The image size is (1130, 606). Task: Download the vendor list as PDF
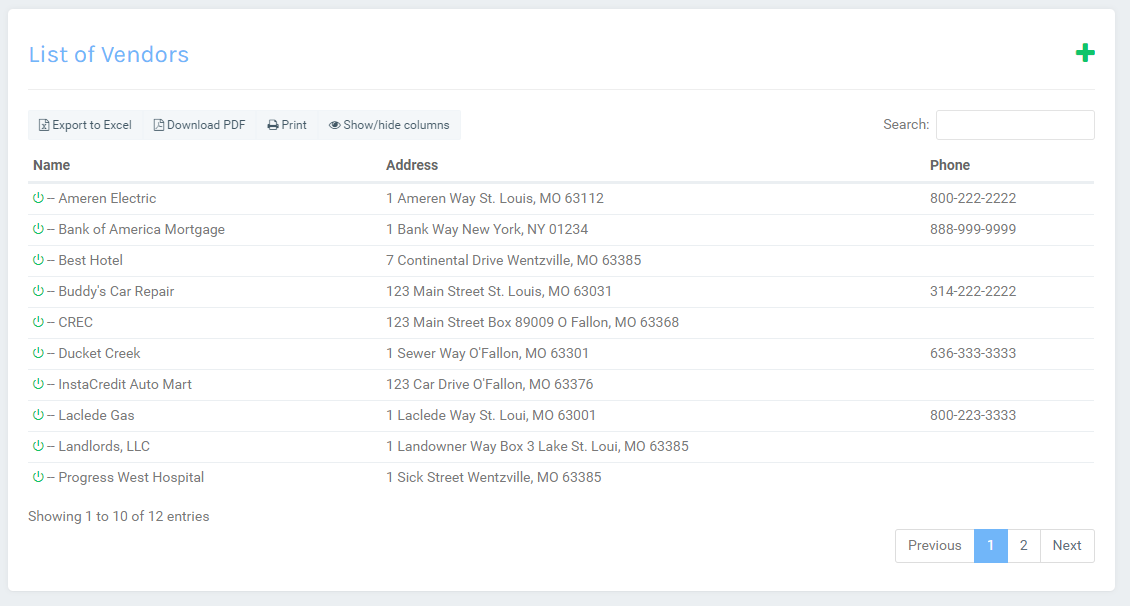[199, 125]
